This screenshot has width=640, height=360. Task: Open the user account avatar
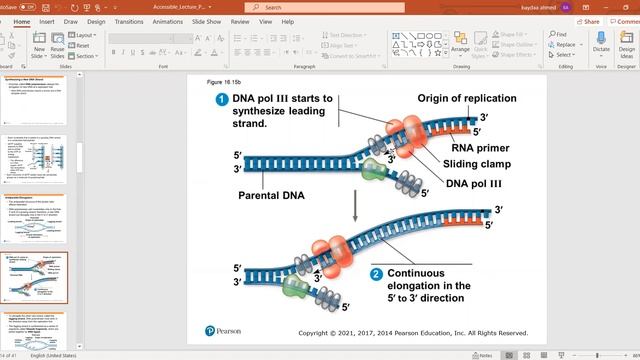pyautogui.click(x=566, y=7)
